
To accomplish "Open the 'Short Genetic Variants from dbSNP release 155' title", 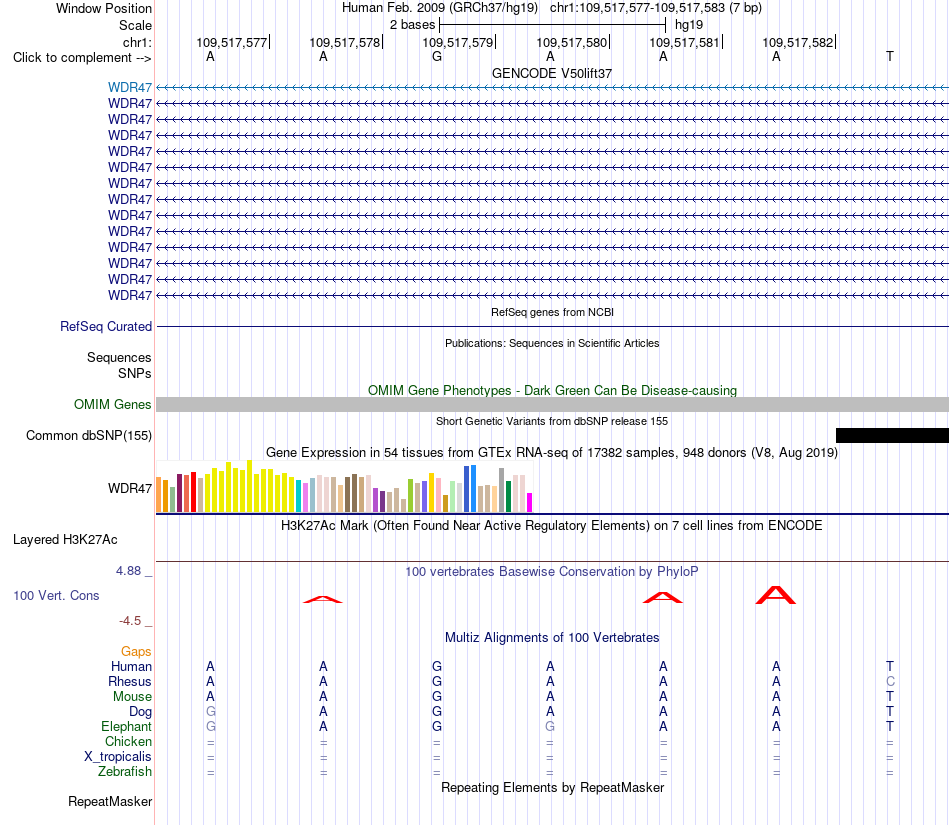I will (552, 421).
